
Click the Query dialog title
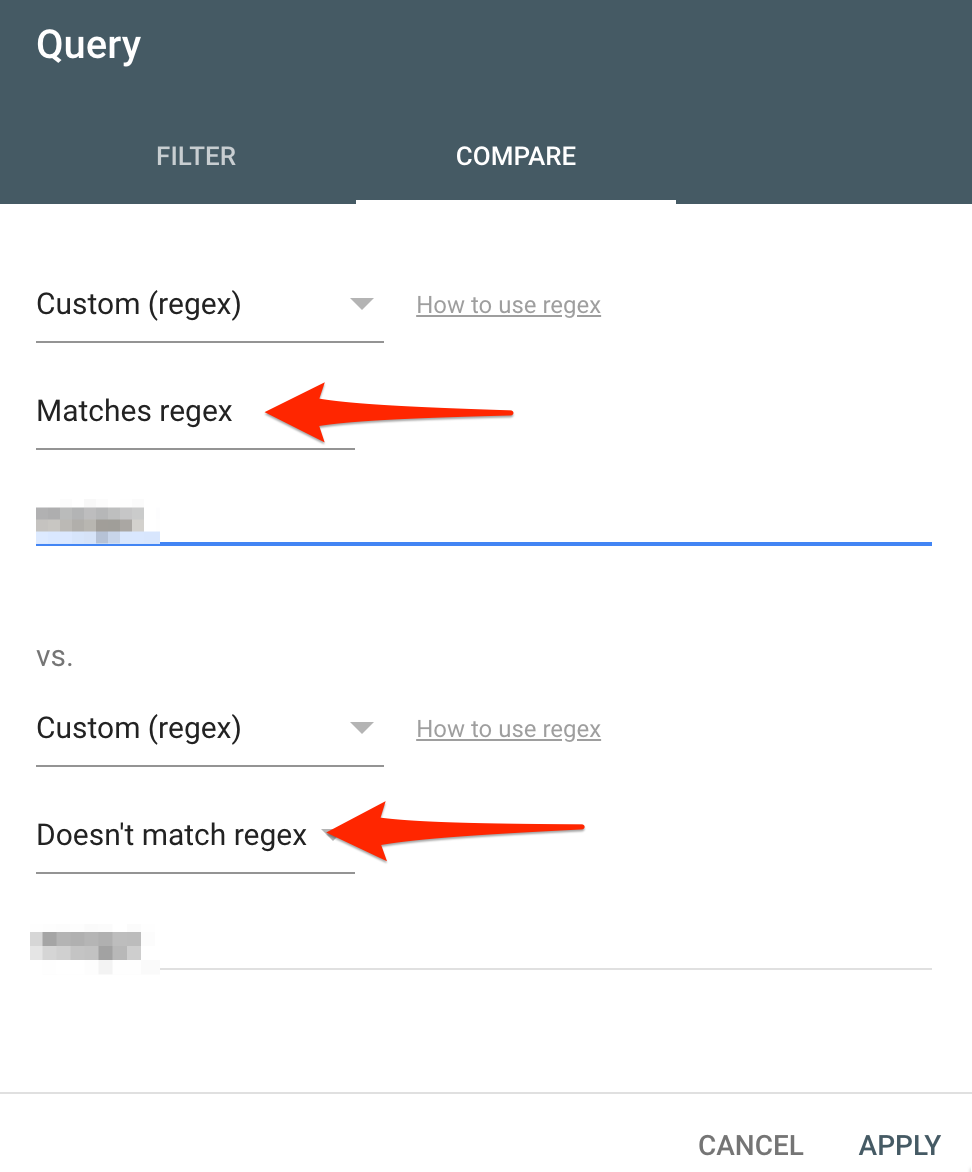pos(88,46)
